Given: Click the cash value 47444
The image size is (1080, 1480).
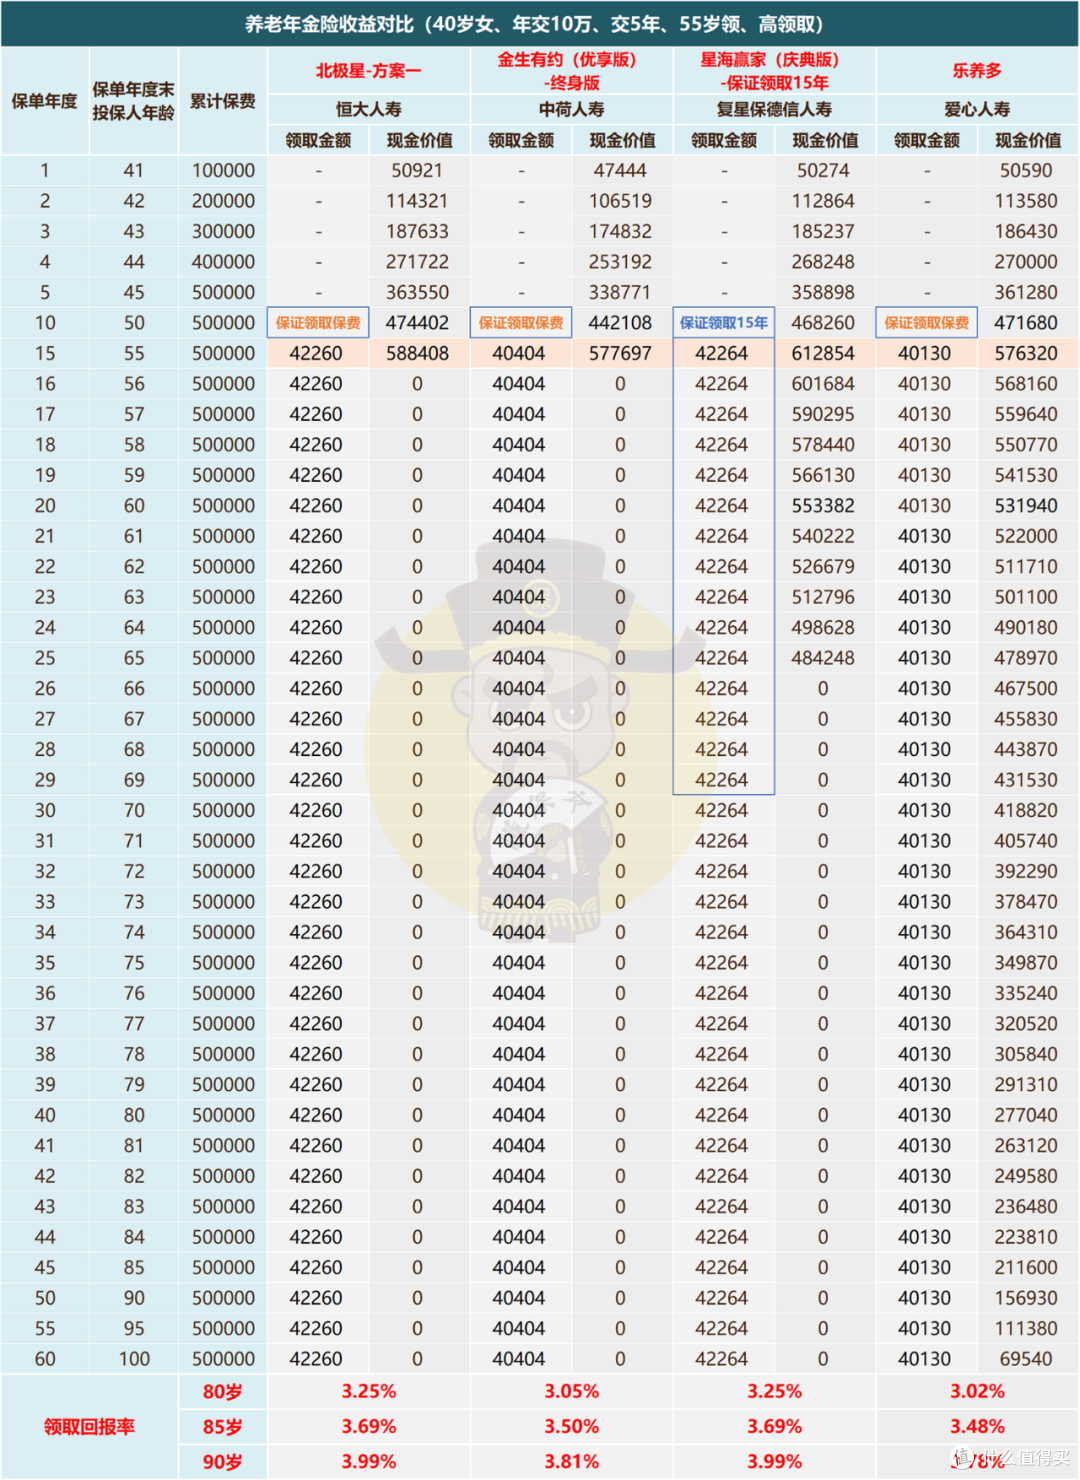Looking at the screenshot, I should (x=620, y=171).
